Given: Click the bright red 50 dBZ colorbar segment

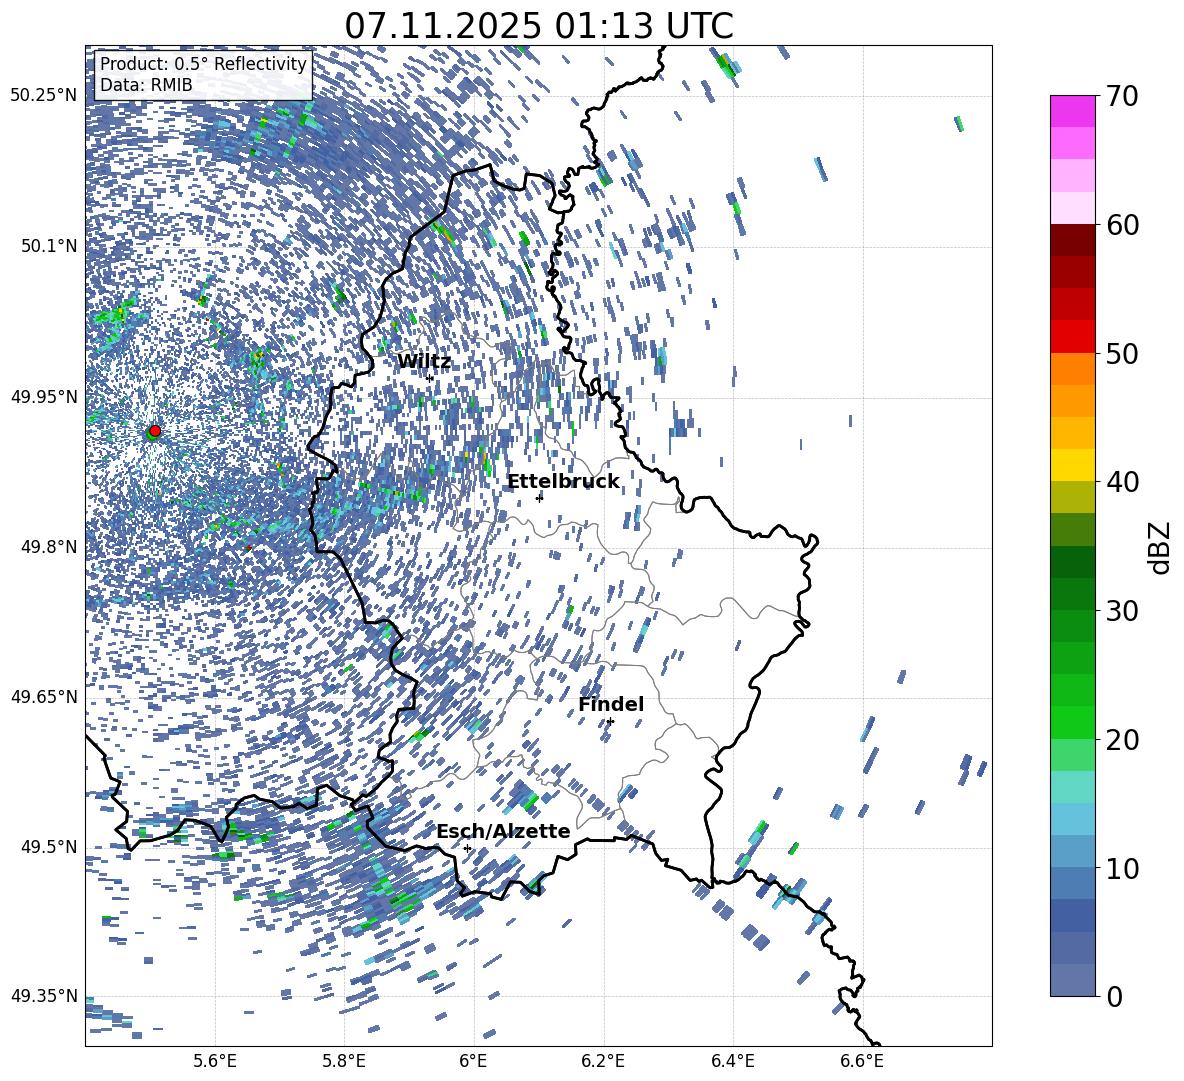Looking at the screenshot, I should [x=1073, y=337].
